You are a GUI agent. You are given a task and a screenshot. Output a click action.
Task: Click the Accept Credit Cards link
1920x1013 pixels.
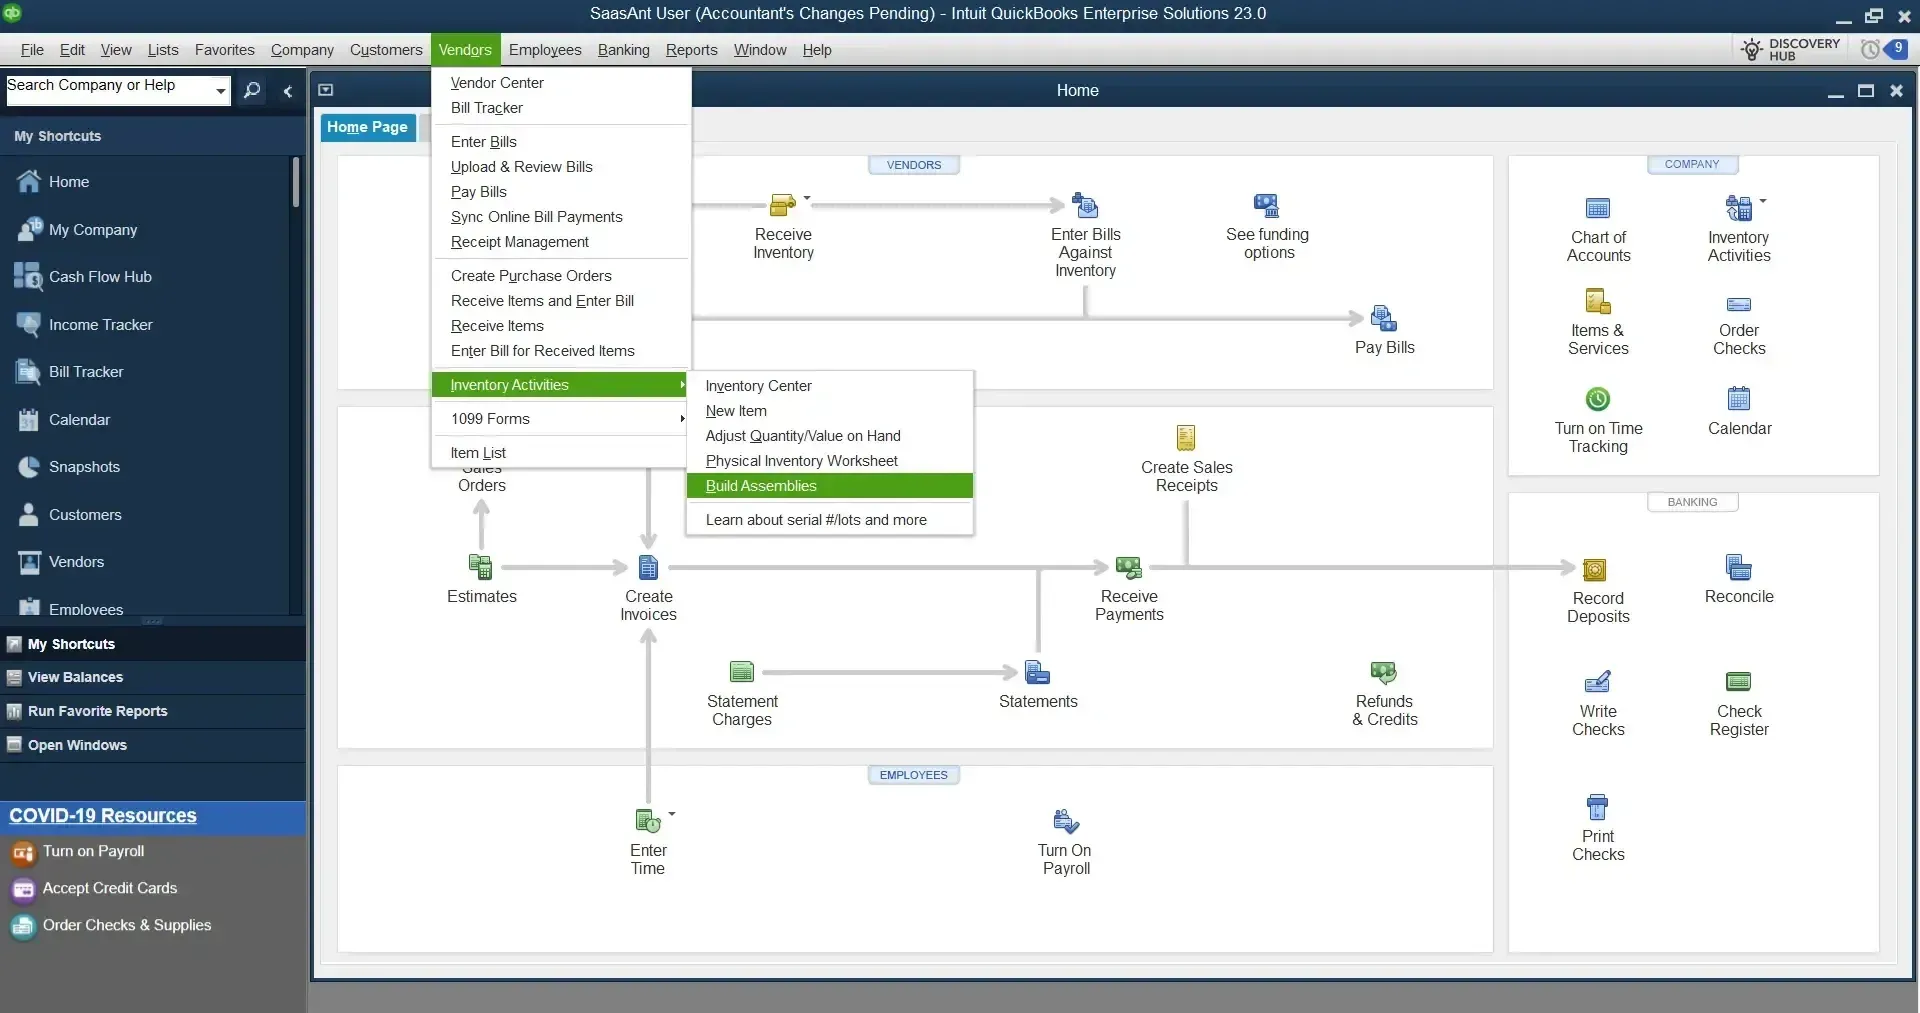tap(110, 888)
